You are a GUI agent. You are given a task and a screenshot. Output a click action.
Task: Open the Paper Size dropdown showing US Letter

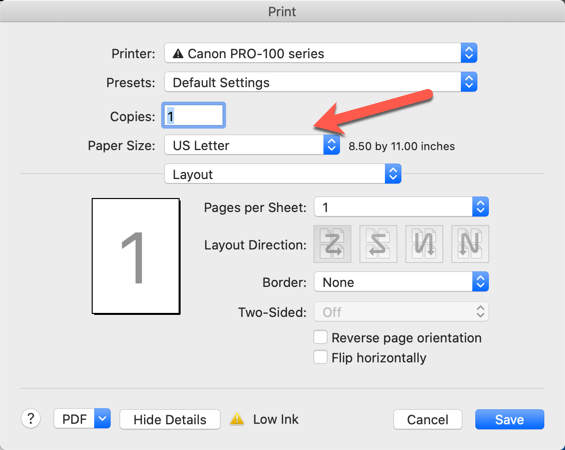252,145
